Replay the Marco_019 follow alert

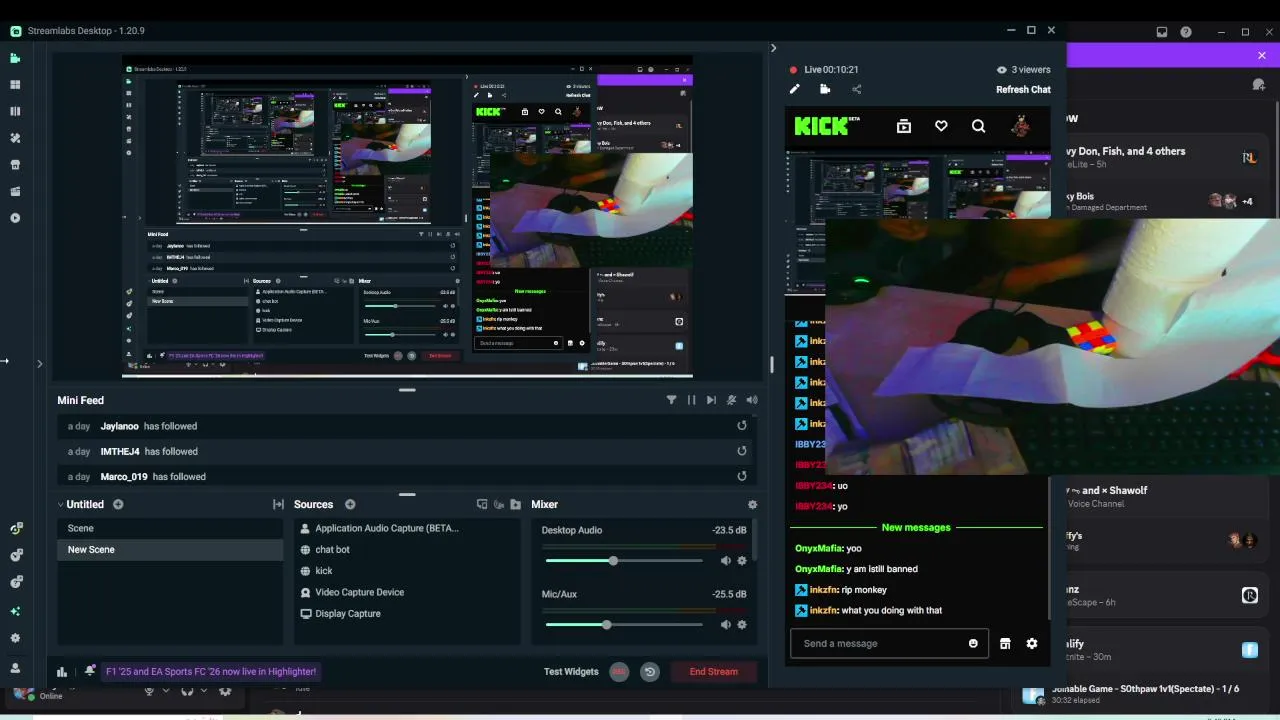click(742, 477)
